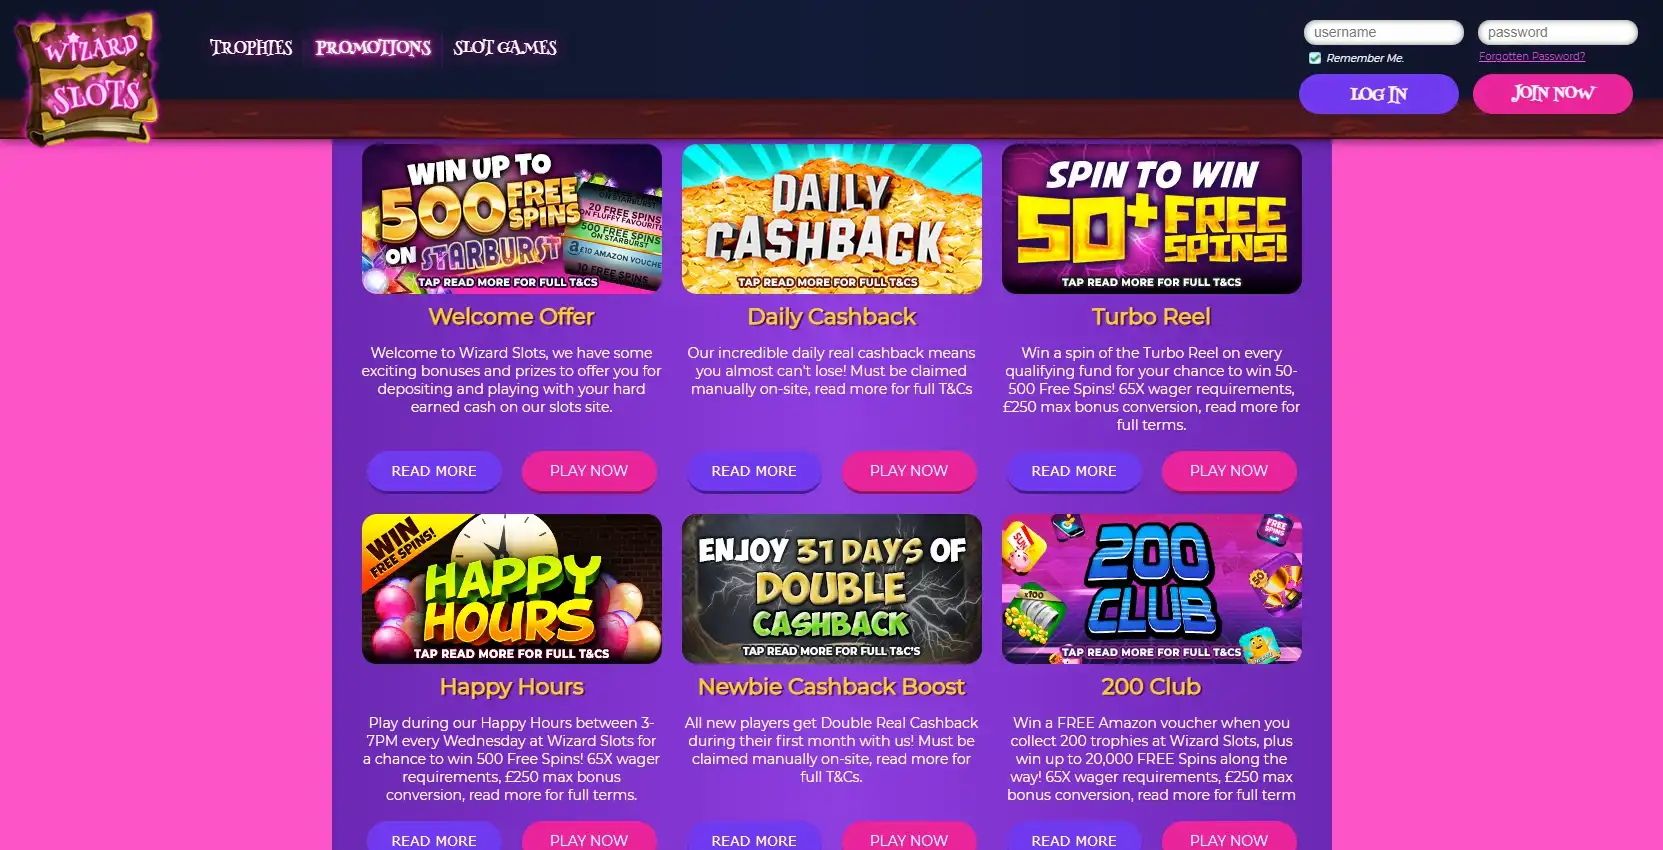Toggle the Remember Me checkbox

coord(1315,58)
